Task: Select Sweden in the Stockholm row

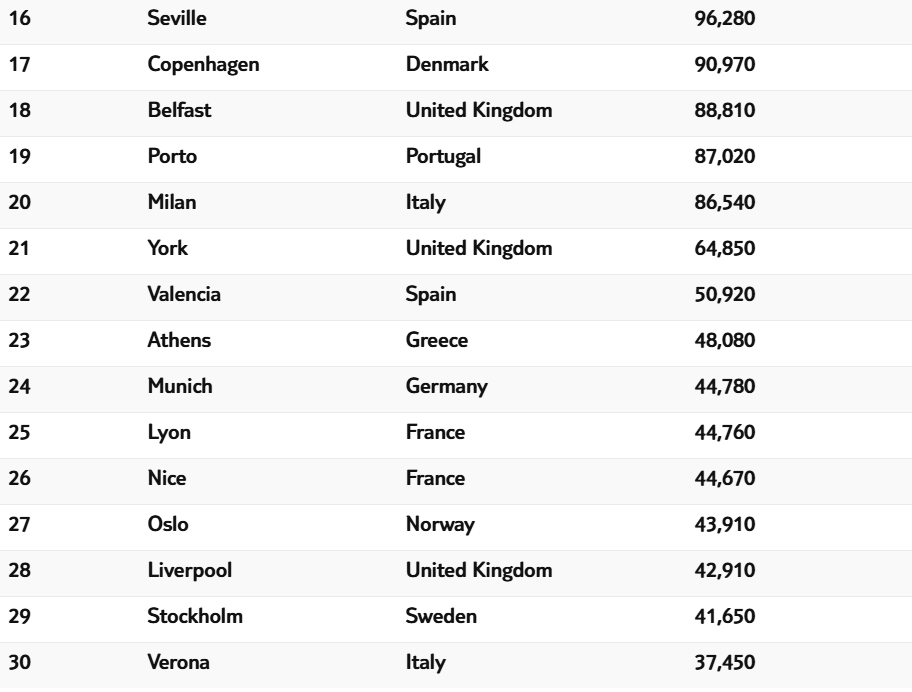Action: tap(441, 617)
